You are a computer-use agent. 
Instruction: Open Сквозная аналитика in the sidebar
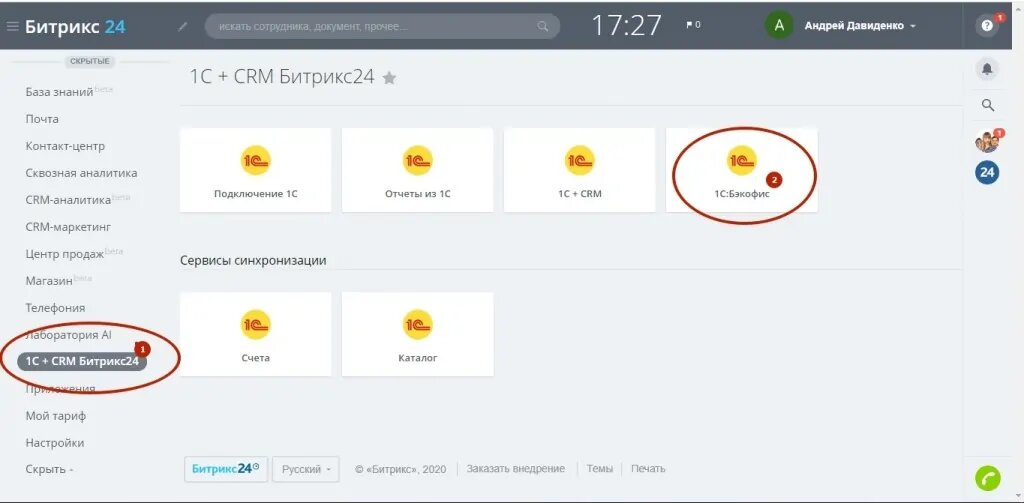tap(81, 173)
